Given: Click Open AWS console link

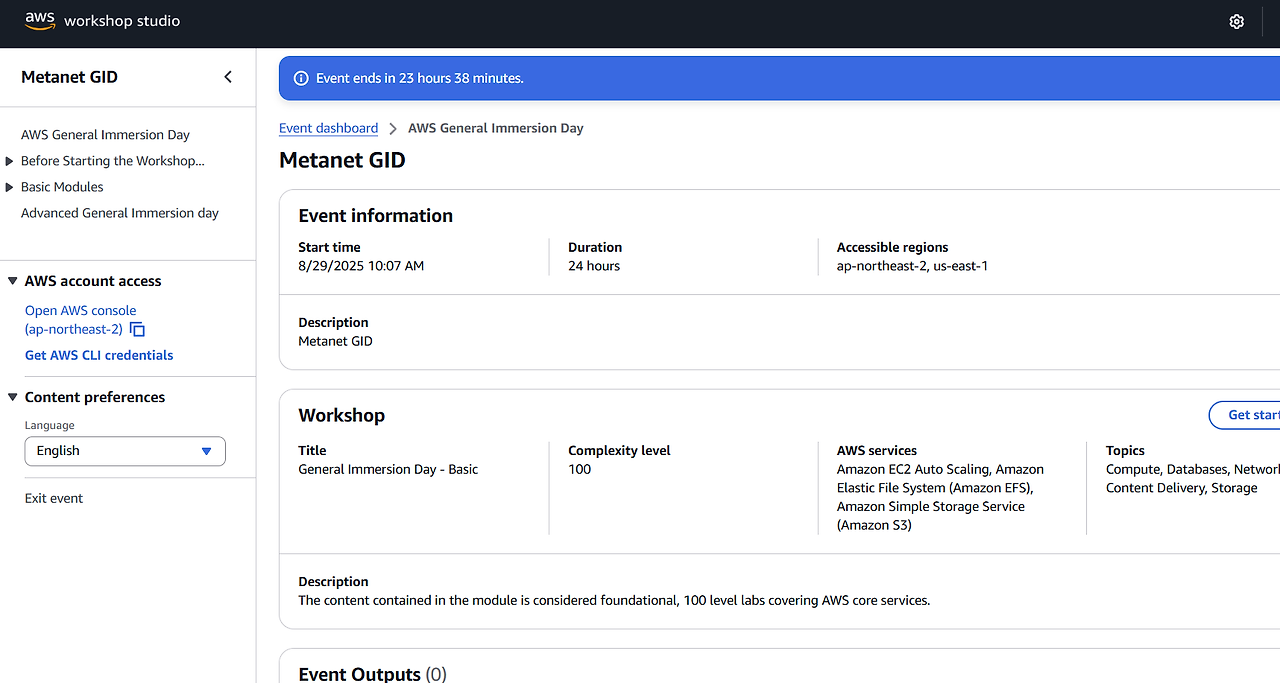Looking at the screenshot, I should tap(80, 320).
